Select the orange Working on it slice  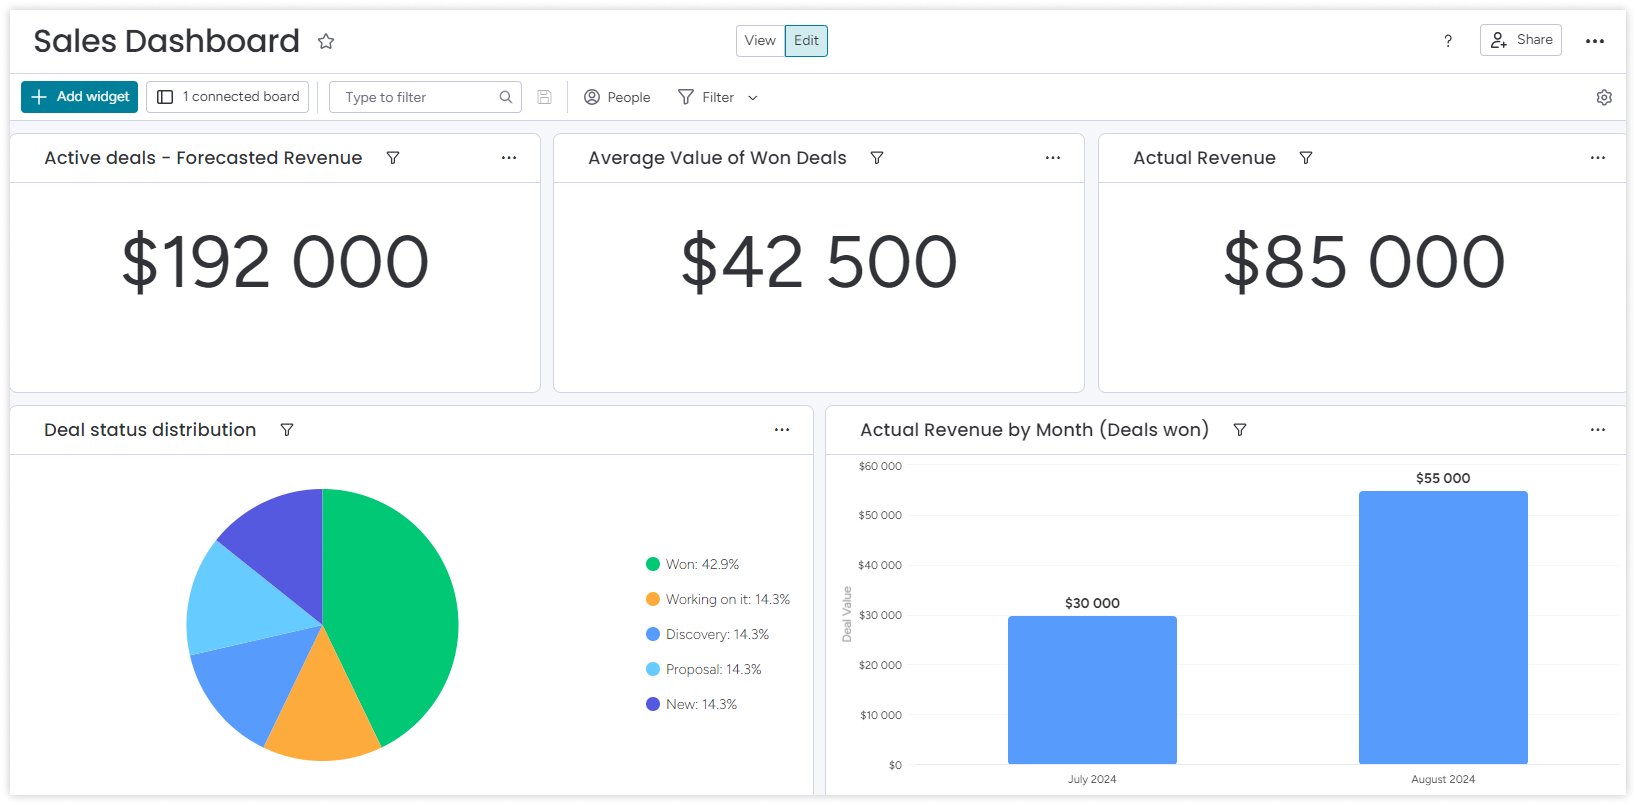[x=322, y=710]
